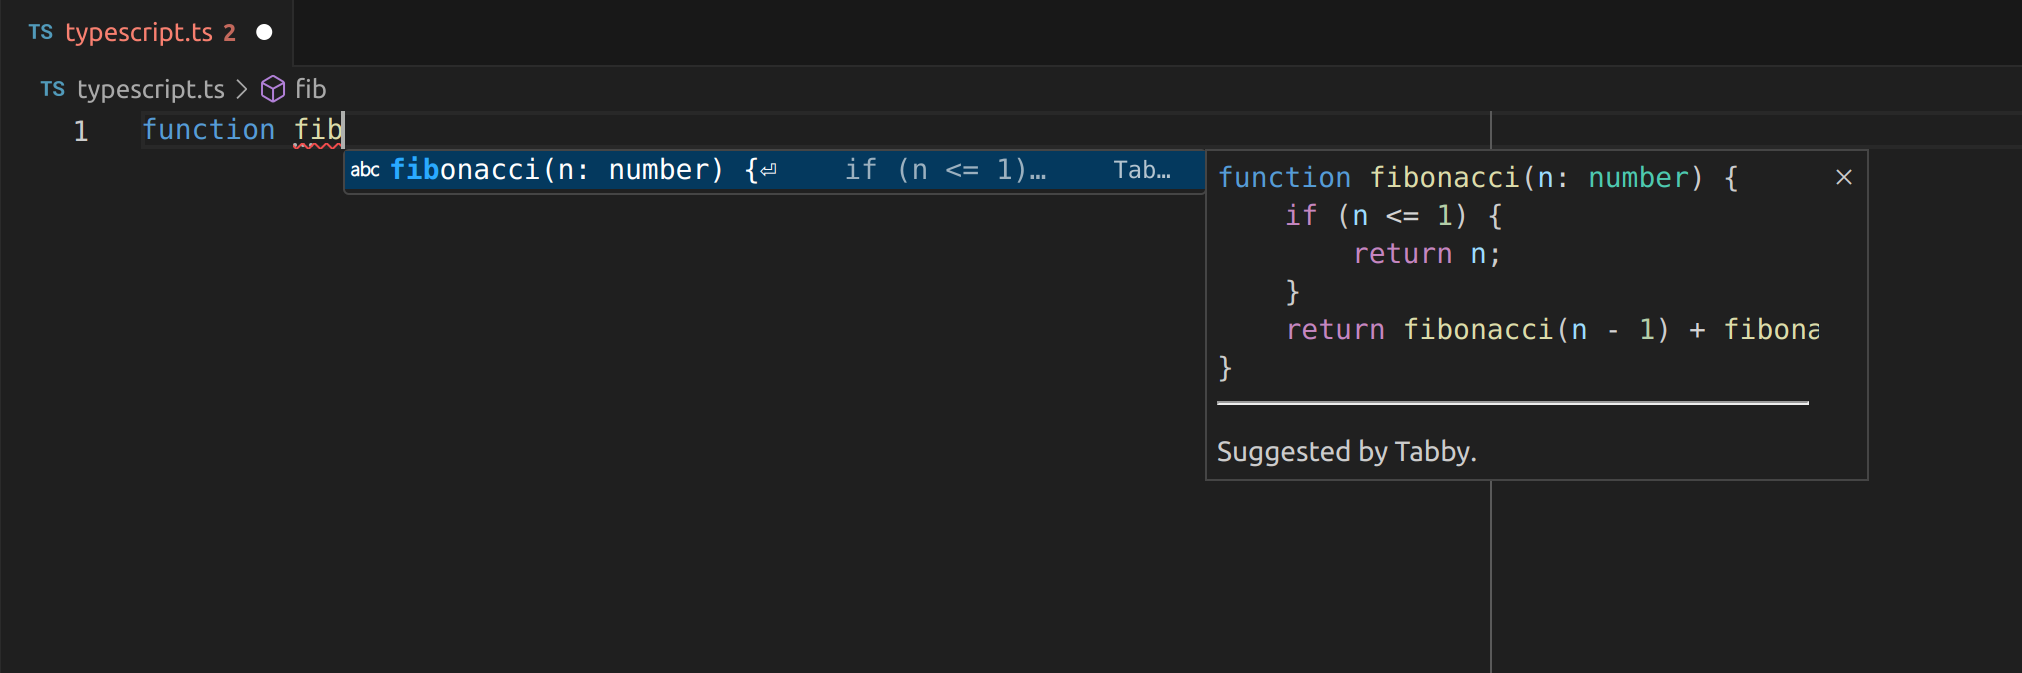Image resolution: width=2022 pixels, height=673 pixels.
Task: Open the fib symbol breadcrumb
Action: click(310, 89)
